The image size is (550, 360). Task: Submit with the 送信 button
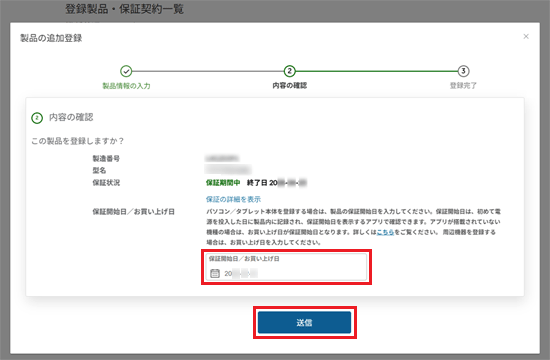pos(304,322)
